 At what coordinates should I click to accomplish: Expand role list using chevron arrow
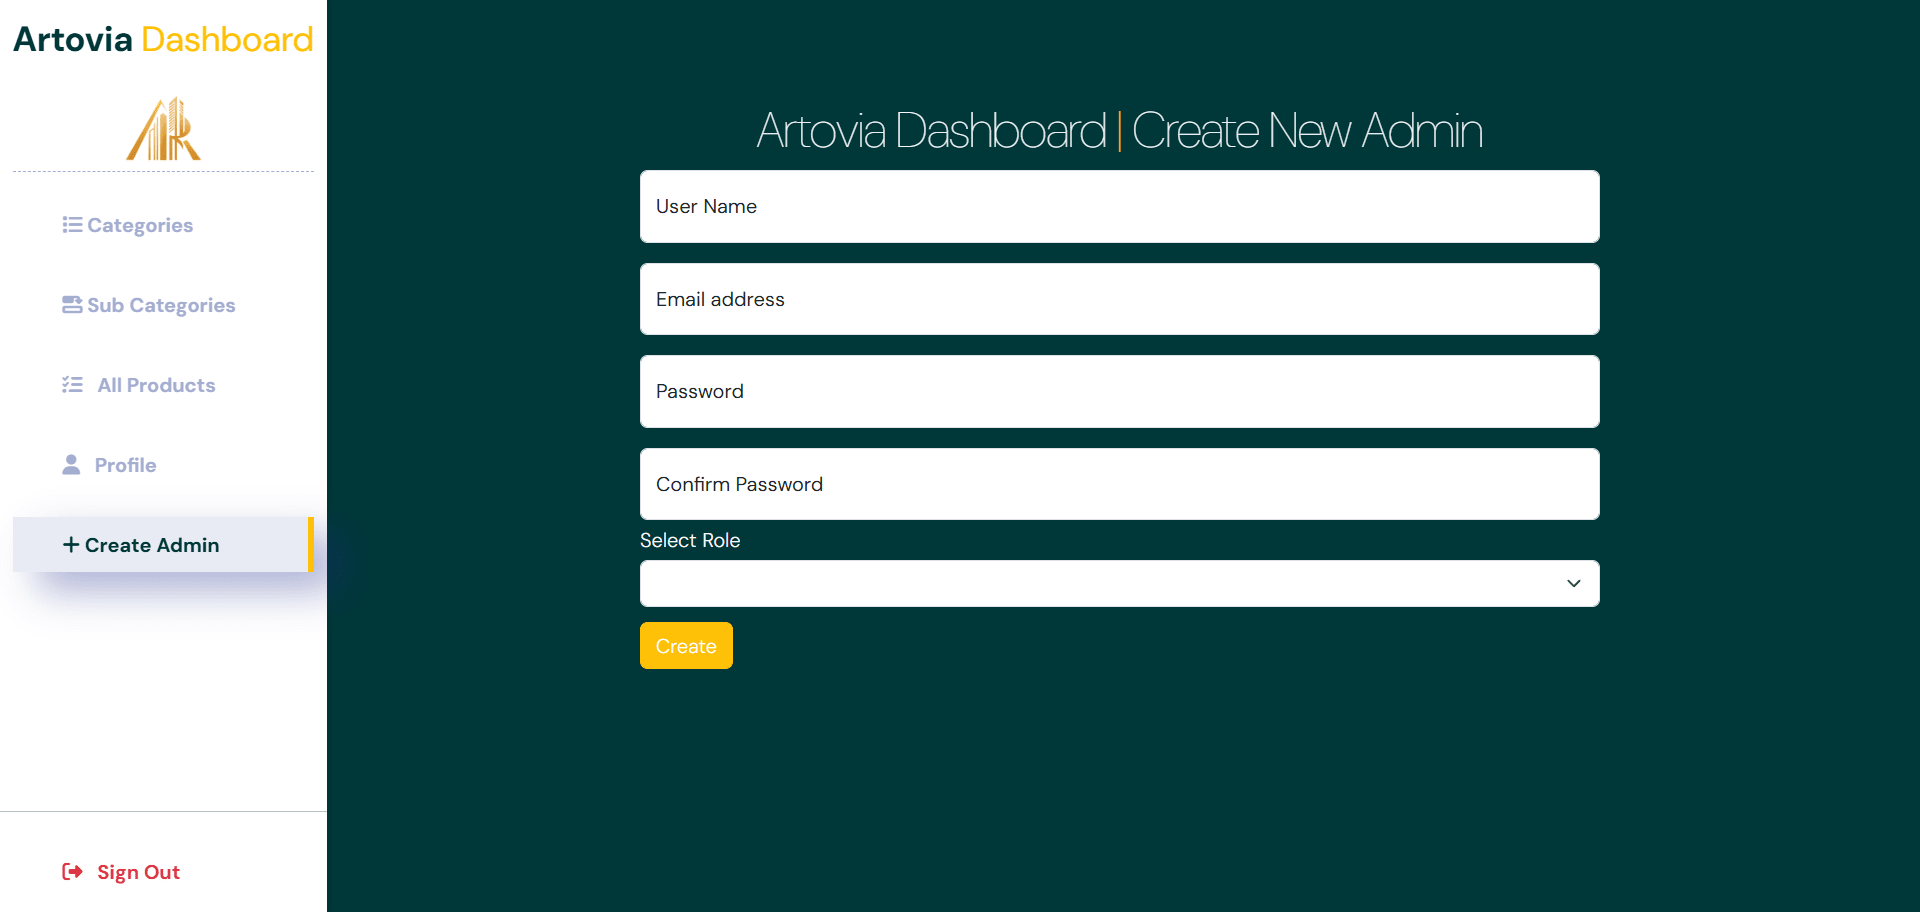(x=1573, y=584)
